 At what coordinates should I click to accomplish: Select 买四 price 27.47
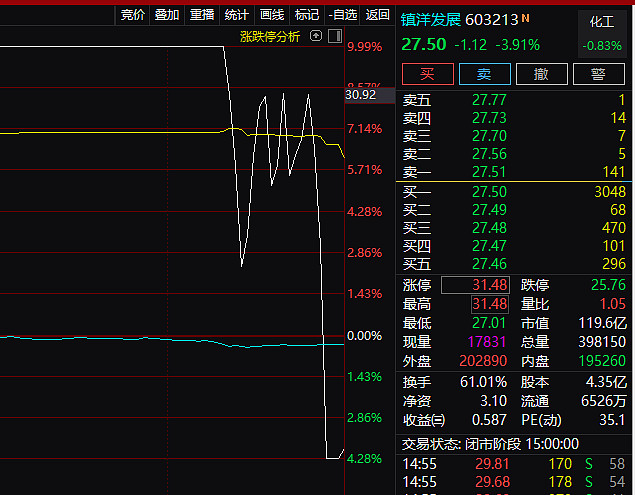489,246
